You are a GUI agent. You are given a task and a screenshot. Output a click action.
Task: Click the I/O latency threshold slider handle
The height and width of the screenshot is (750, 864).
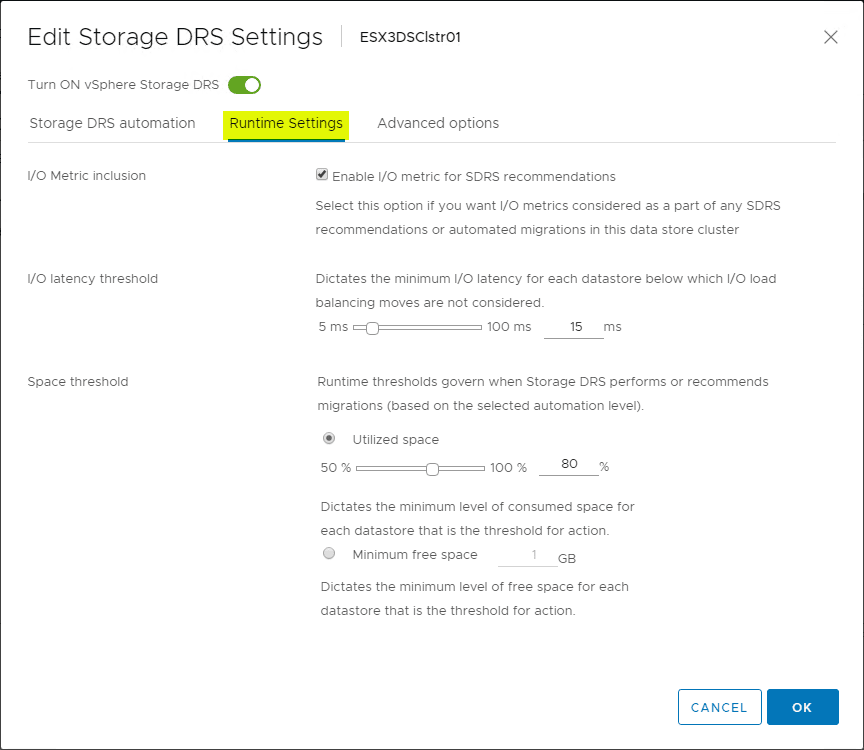(x=372, y=327)
